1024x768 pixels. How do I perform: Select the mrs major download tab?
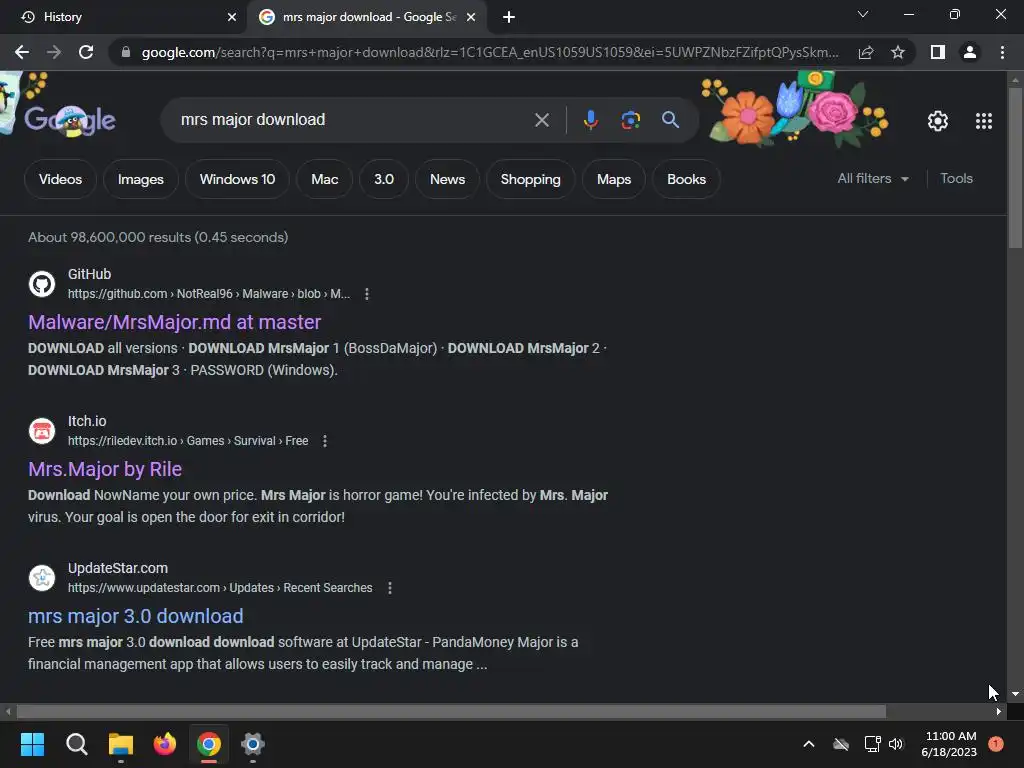(367, 17)
